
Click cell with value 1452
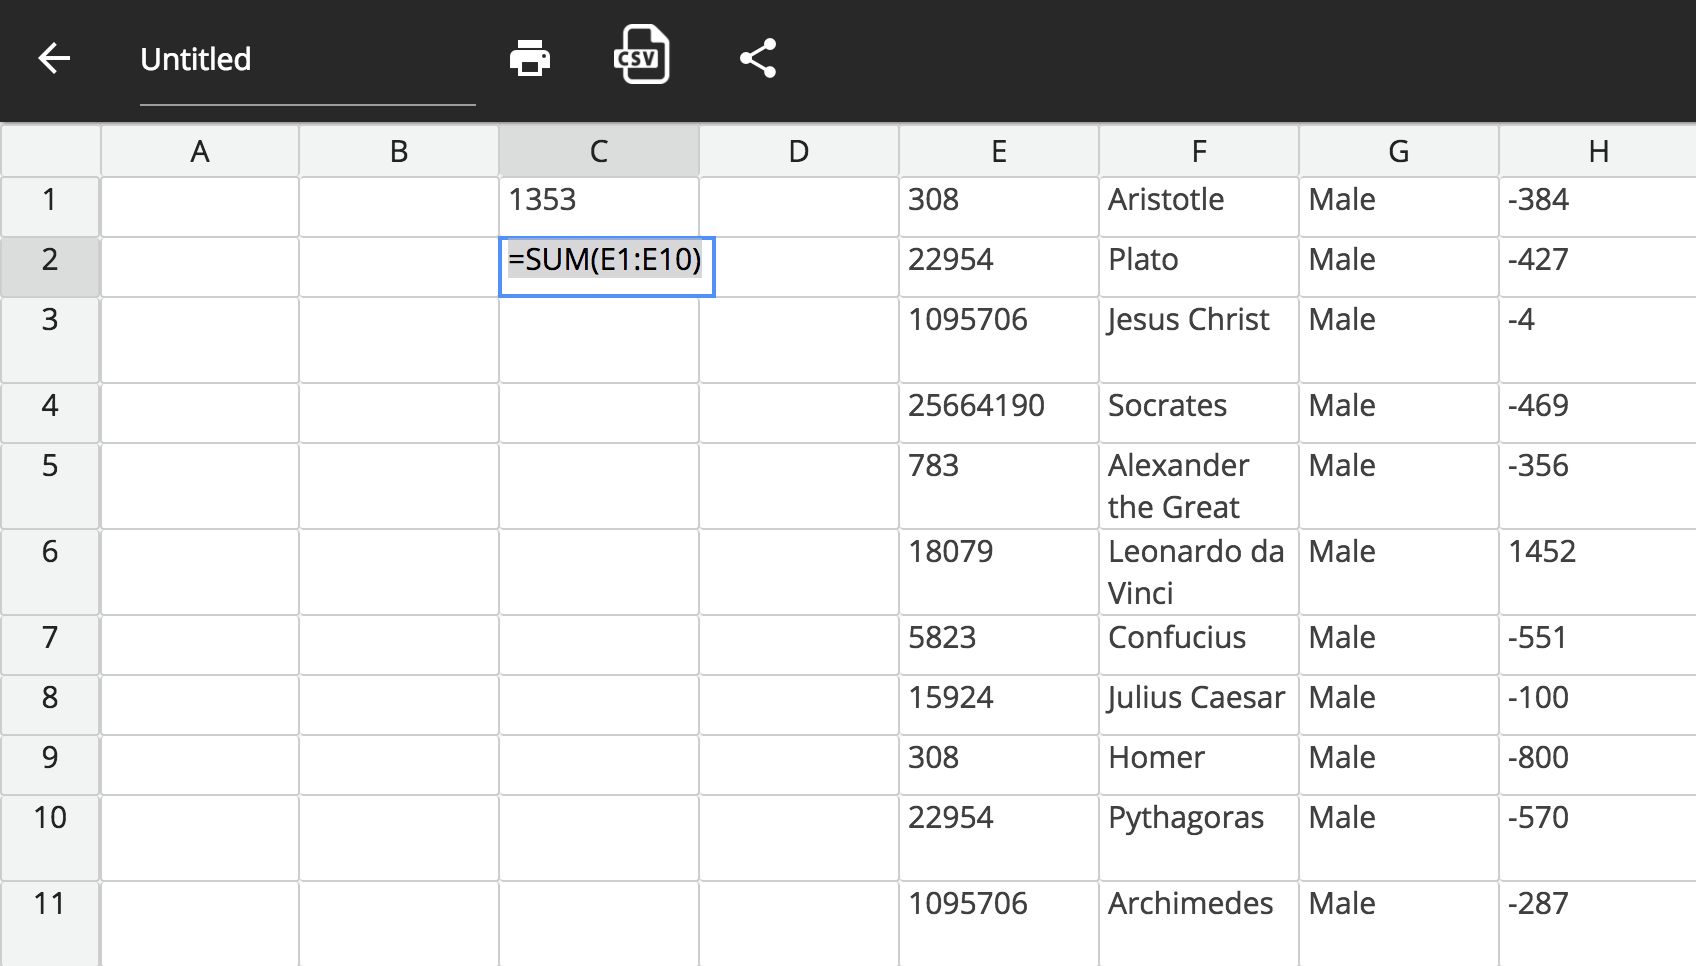coord(1597,571)
